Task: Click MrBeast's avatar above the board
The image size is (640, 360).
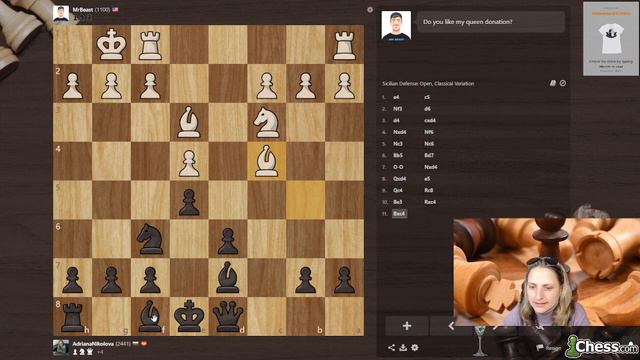Action: (x=61, y=13)
